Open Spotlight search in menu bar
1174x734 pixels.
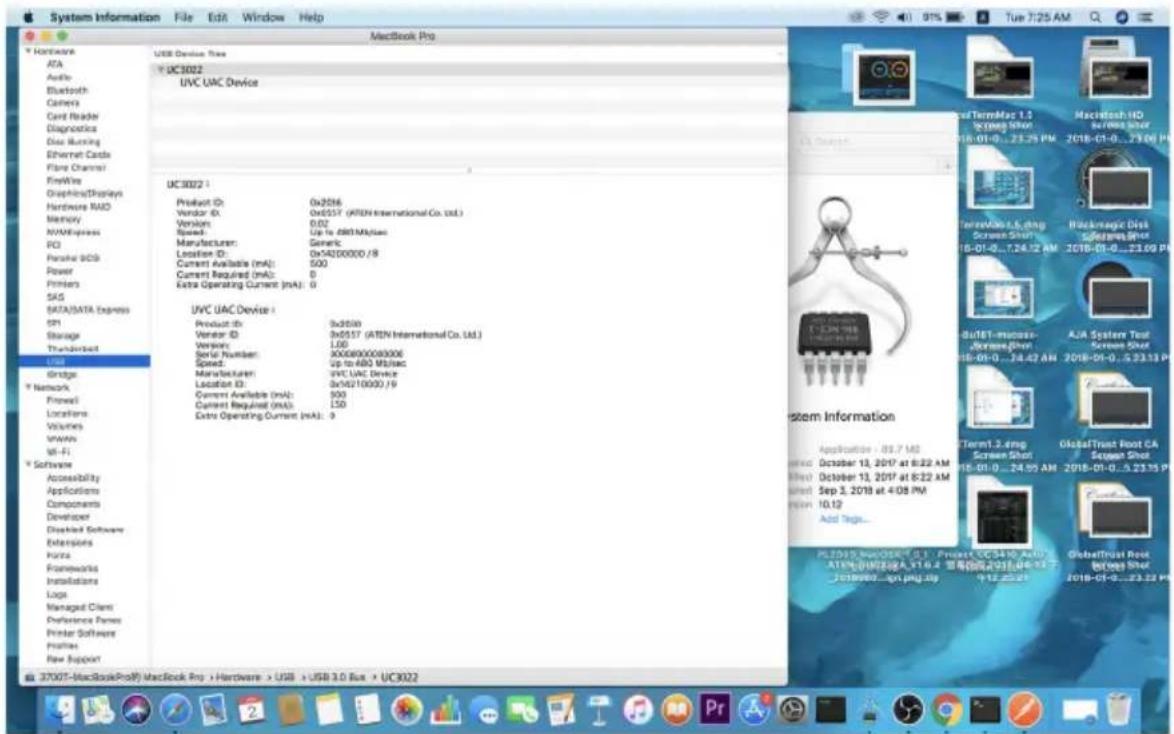1095,16
